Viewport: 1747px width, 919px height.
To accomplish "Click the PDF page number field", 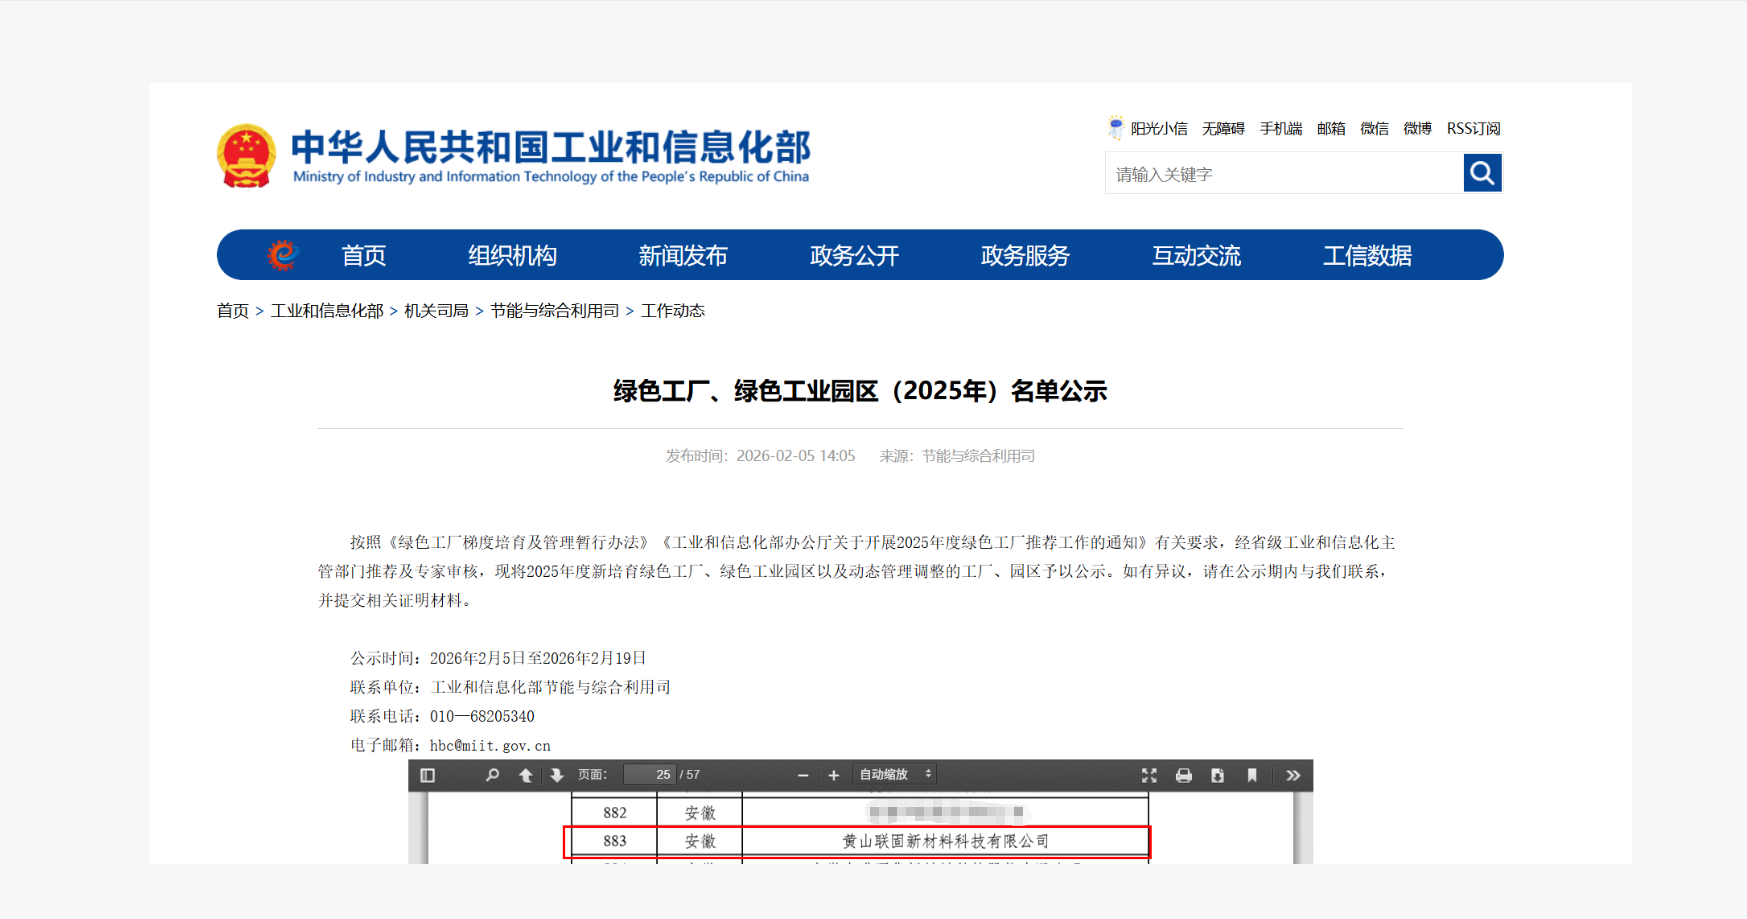I will tap(649, 775).
